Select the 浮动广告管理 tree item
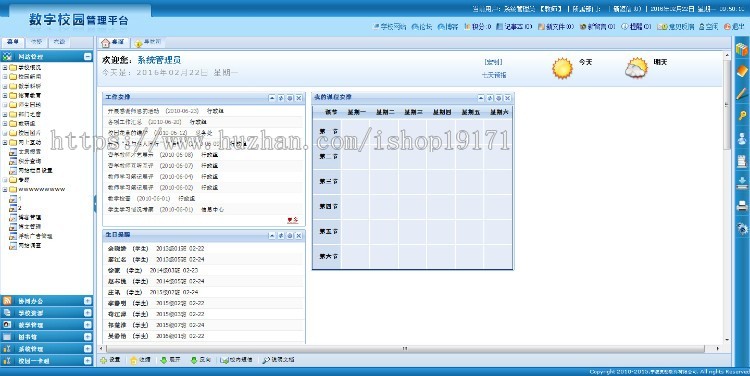 click(x=35, y=236)
